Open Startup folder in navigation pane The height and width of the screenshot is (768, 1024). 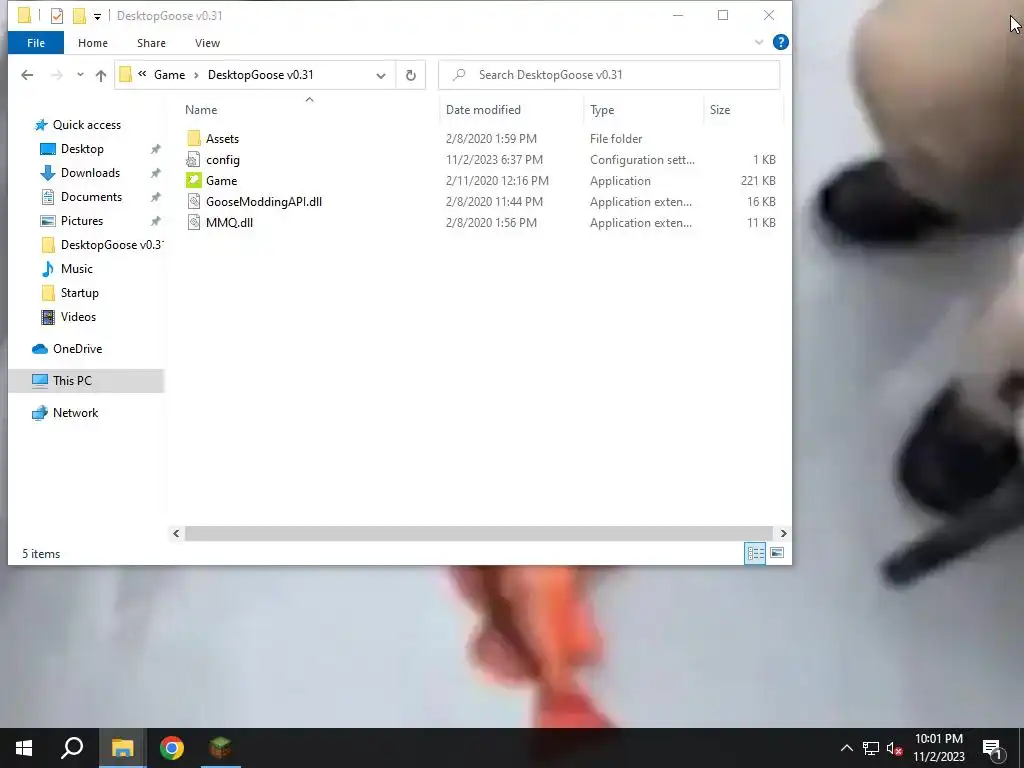coord(79,293)
